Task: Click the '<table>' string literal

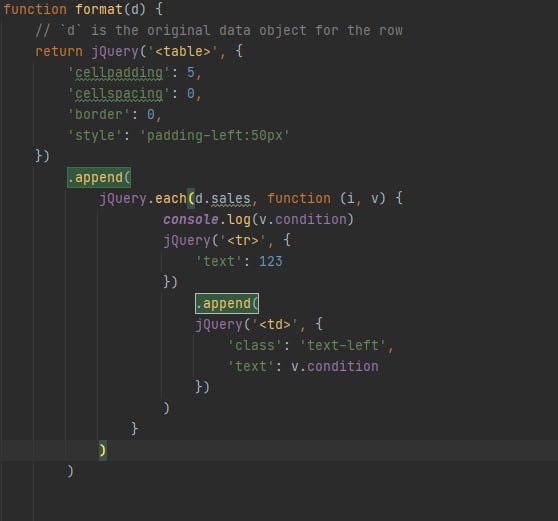Action: tap(183, 52)
